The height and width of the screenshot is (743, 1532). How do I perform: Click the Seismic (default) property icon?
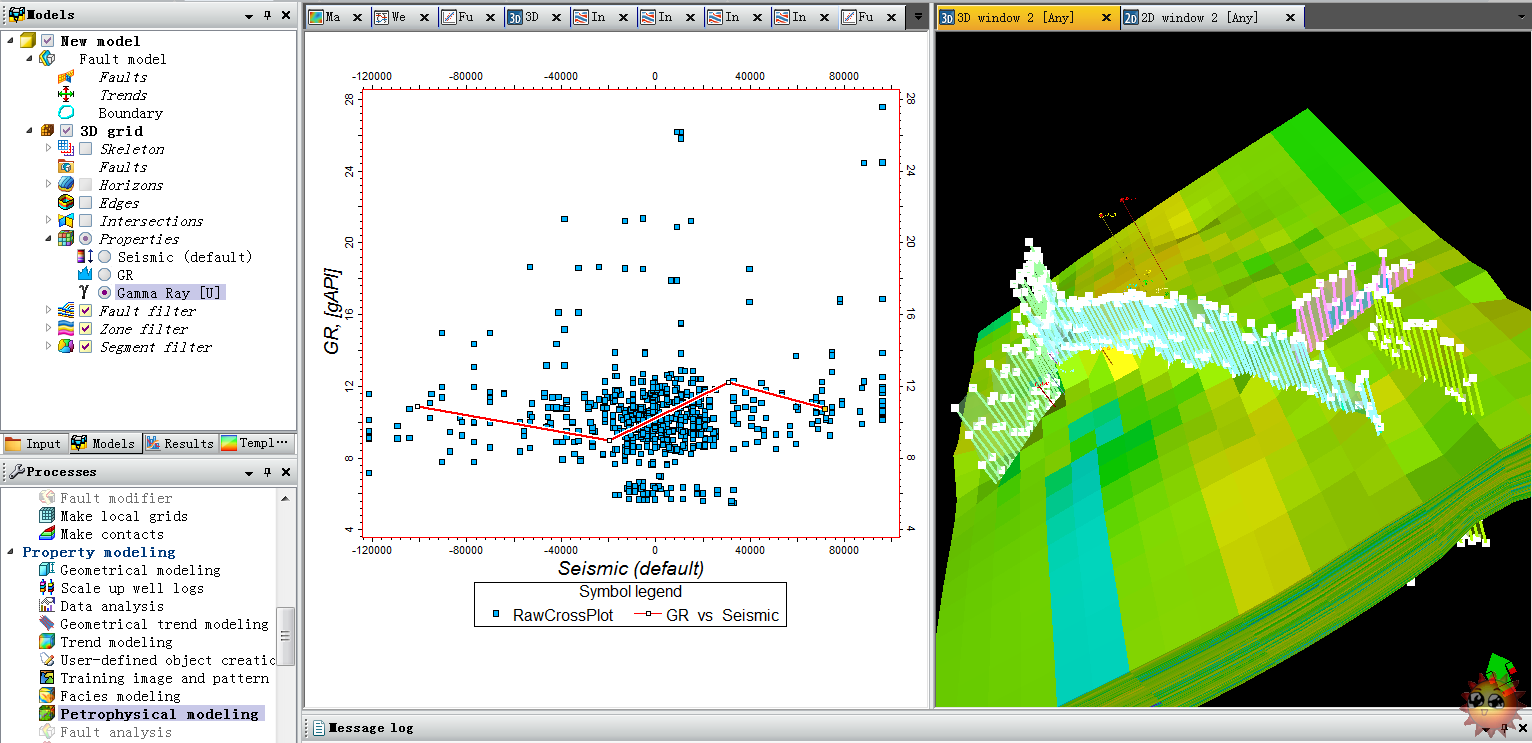pos(84,257)
